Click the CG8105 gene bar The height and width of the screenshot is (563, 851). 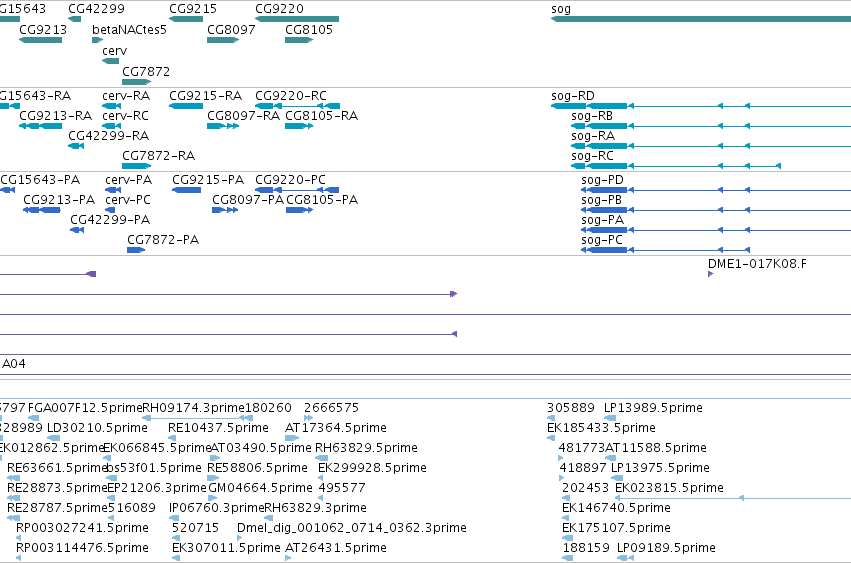tap(299, 40)
